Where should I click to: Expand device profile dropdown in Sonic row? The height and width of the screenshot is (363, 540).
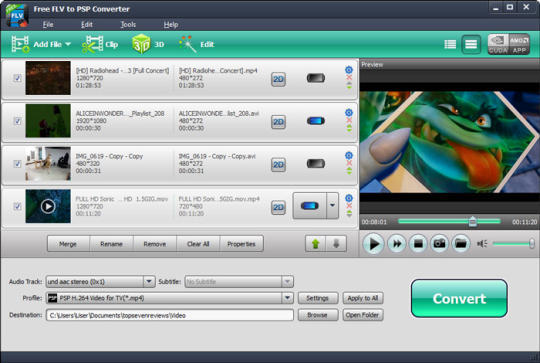[332, 206]
